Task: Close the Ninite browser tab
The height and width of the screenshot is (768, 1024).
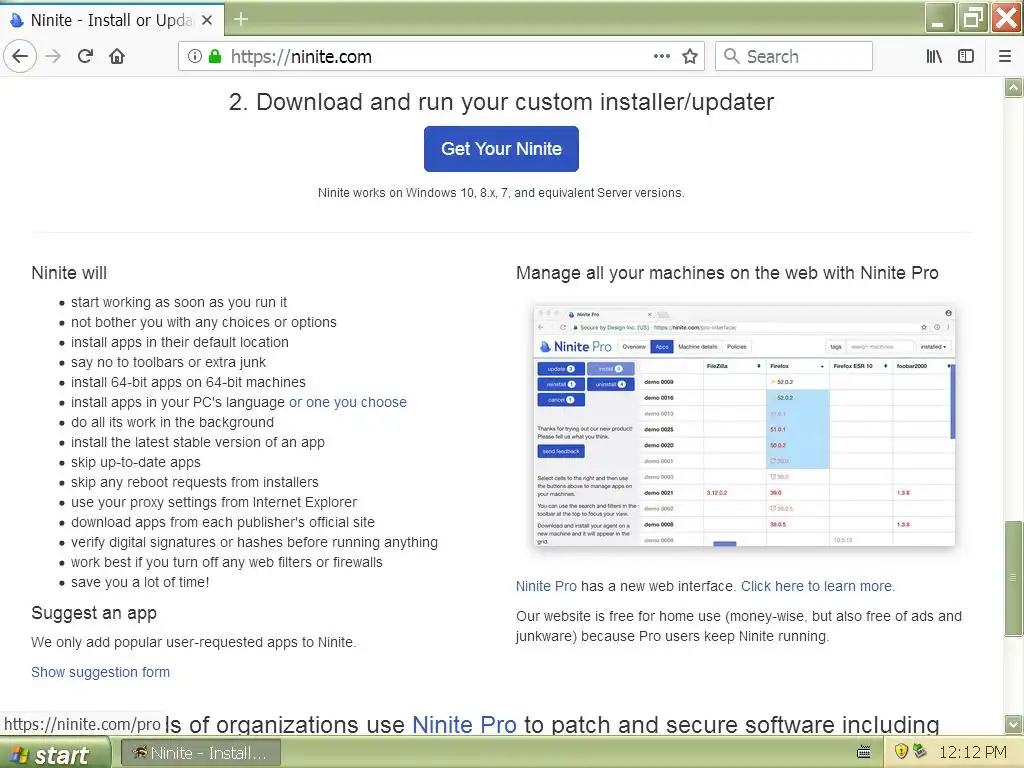Action: 207,20
